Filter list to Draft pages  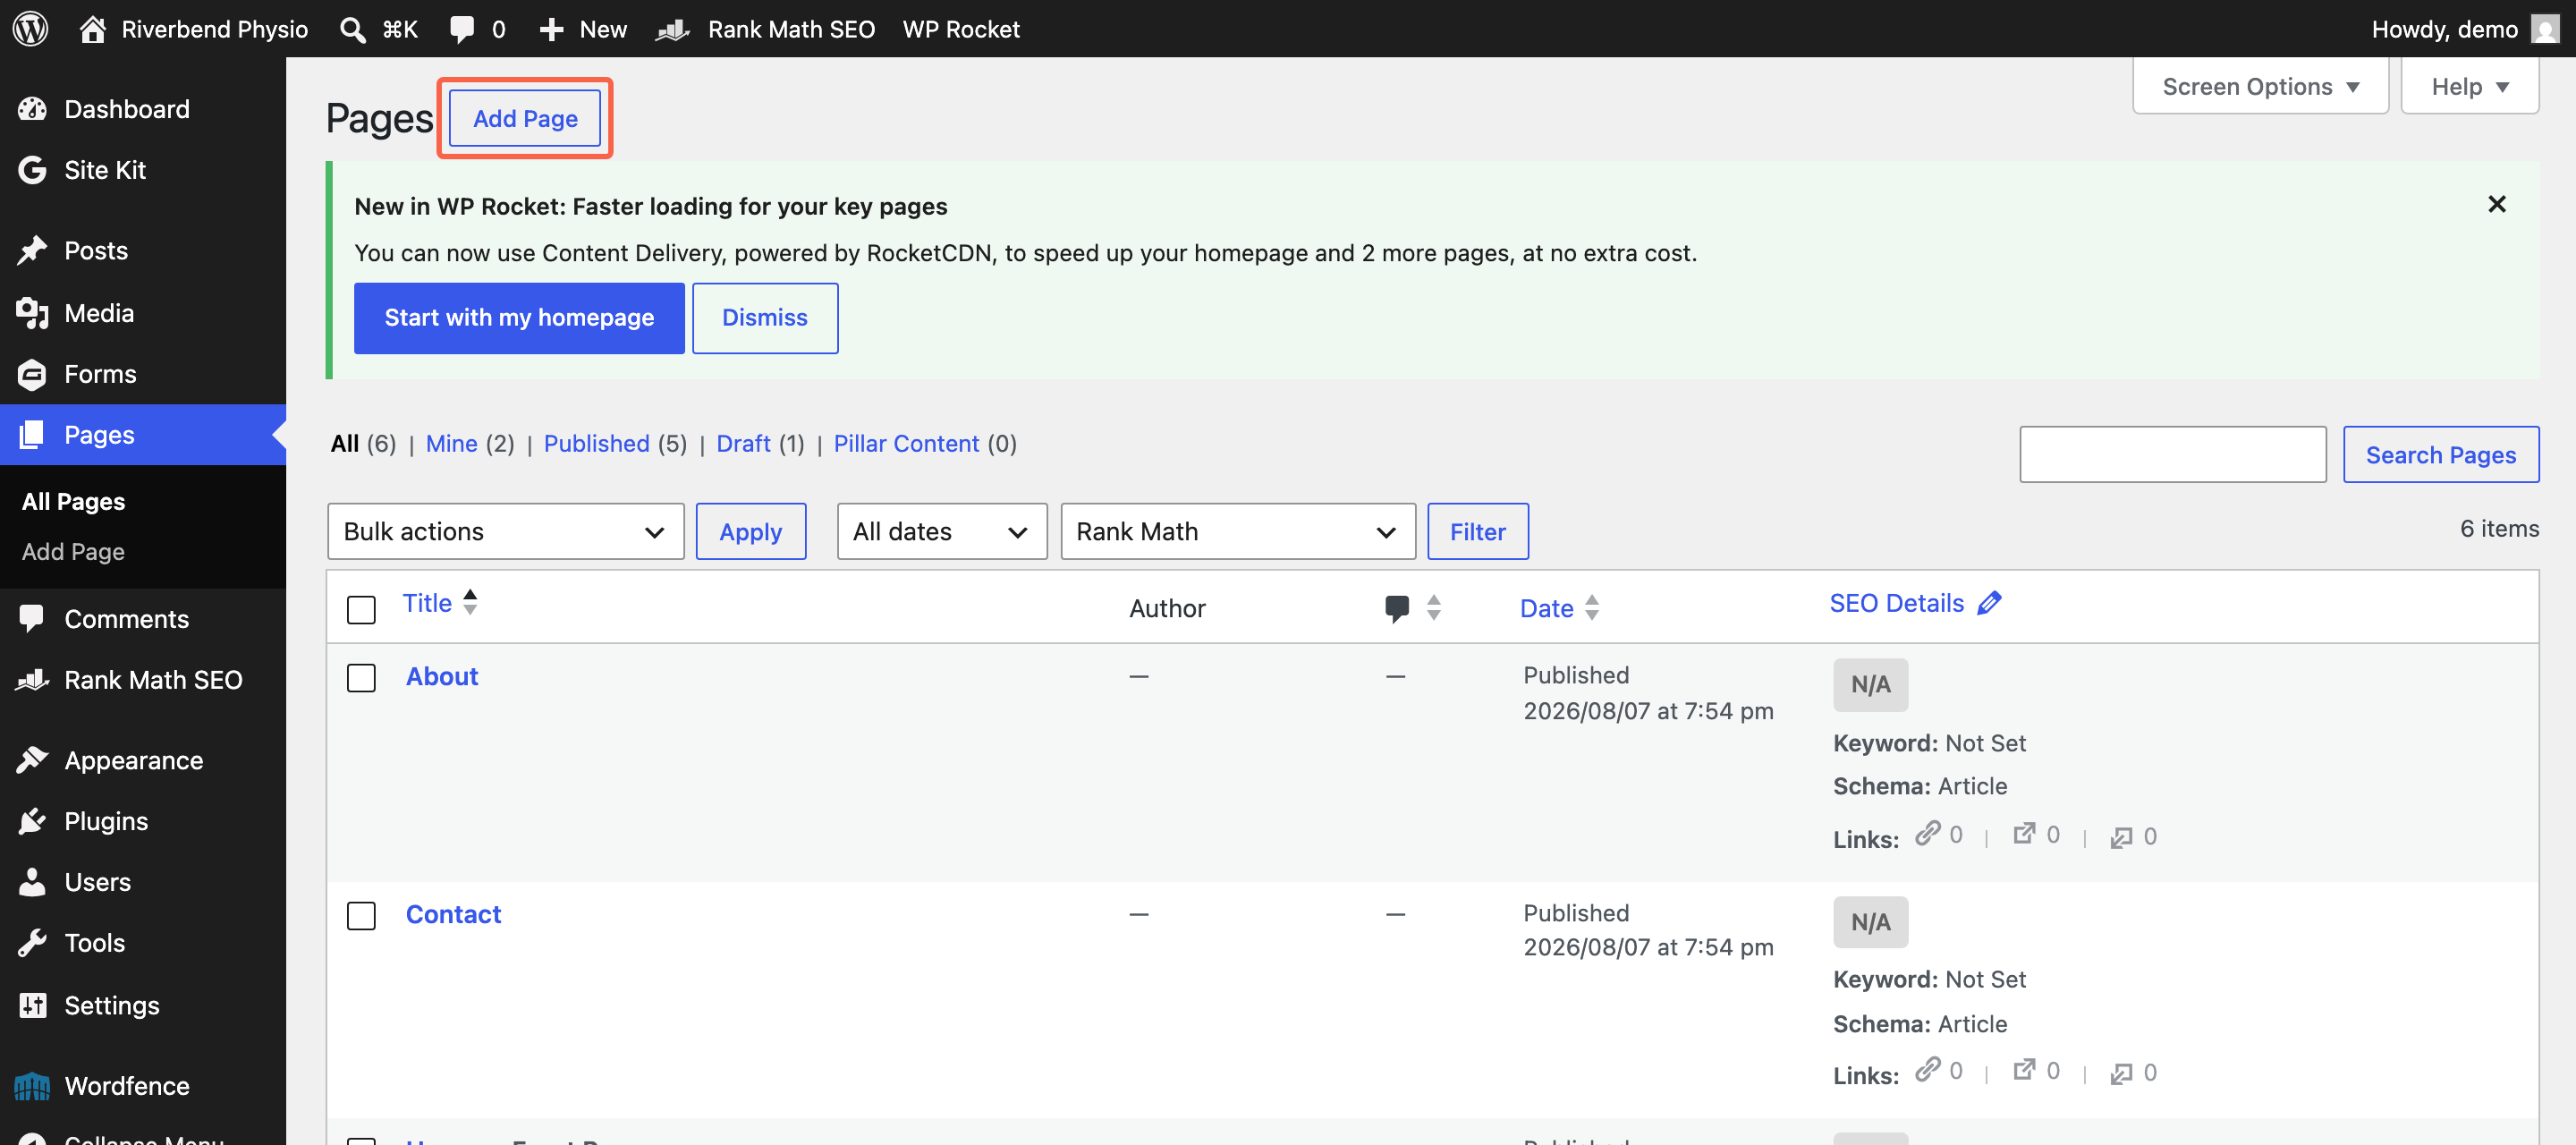tap(743, 443)
